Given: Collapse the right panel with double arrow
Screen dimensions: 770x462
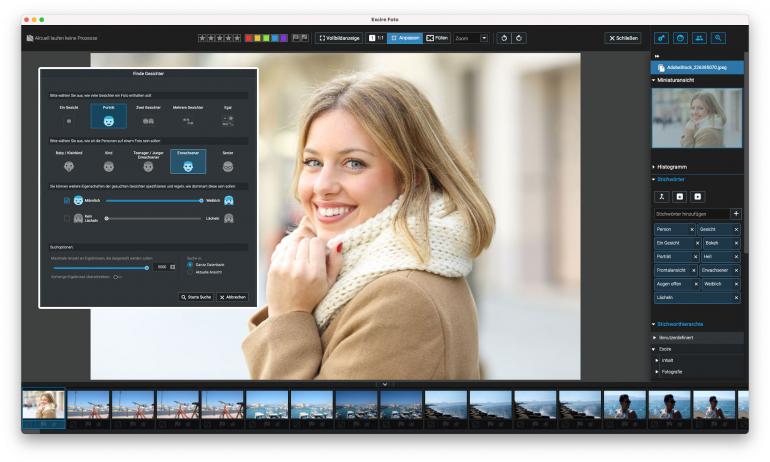Looking at the screenshot, I should pyautogui.click(x=657, y=56).
